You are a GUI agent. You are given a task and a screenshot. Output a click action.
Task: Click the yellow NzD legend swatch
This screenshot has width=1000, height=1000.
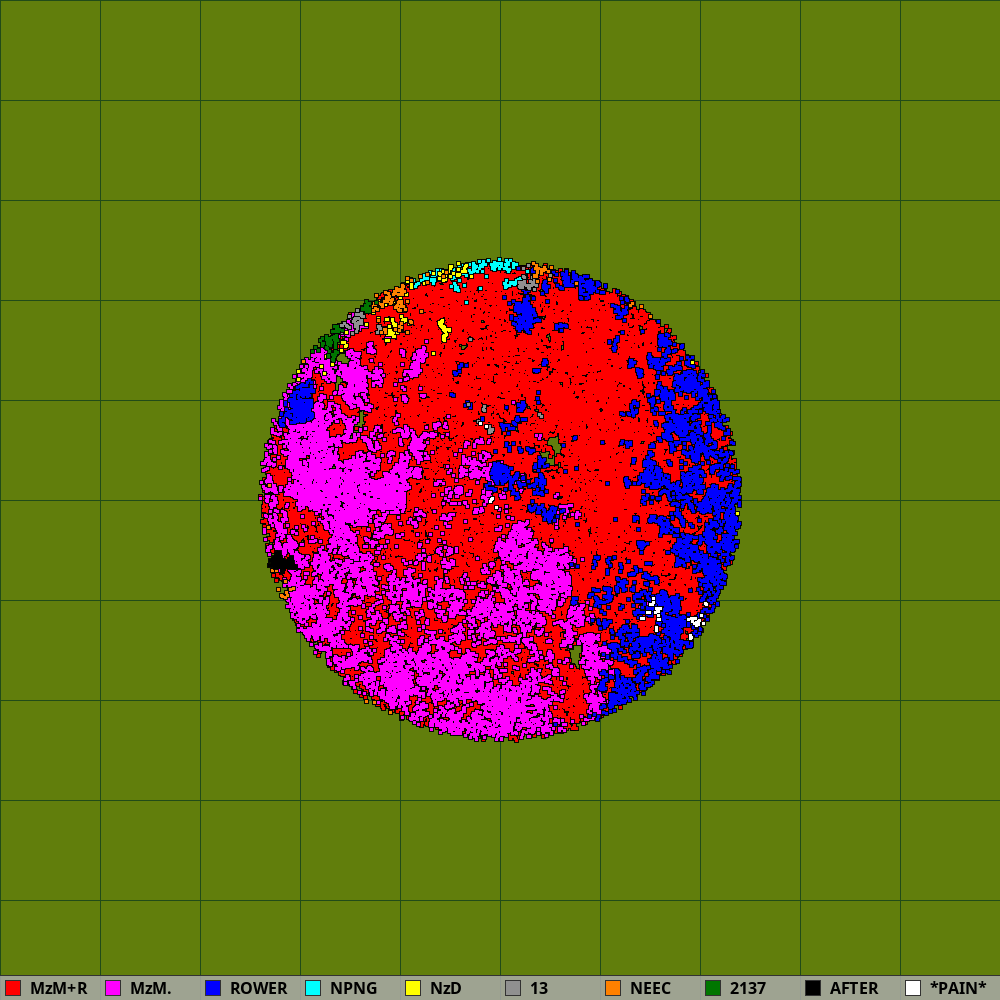click(413, 988)
